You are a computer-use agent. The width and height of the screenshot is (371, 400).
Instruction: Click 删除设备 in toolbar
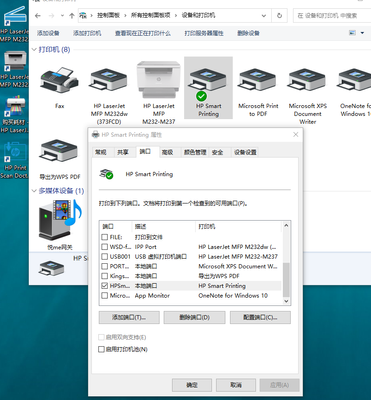pos(248,33)
